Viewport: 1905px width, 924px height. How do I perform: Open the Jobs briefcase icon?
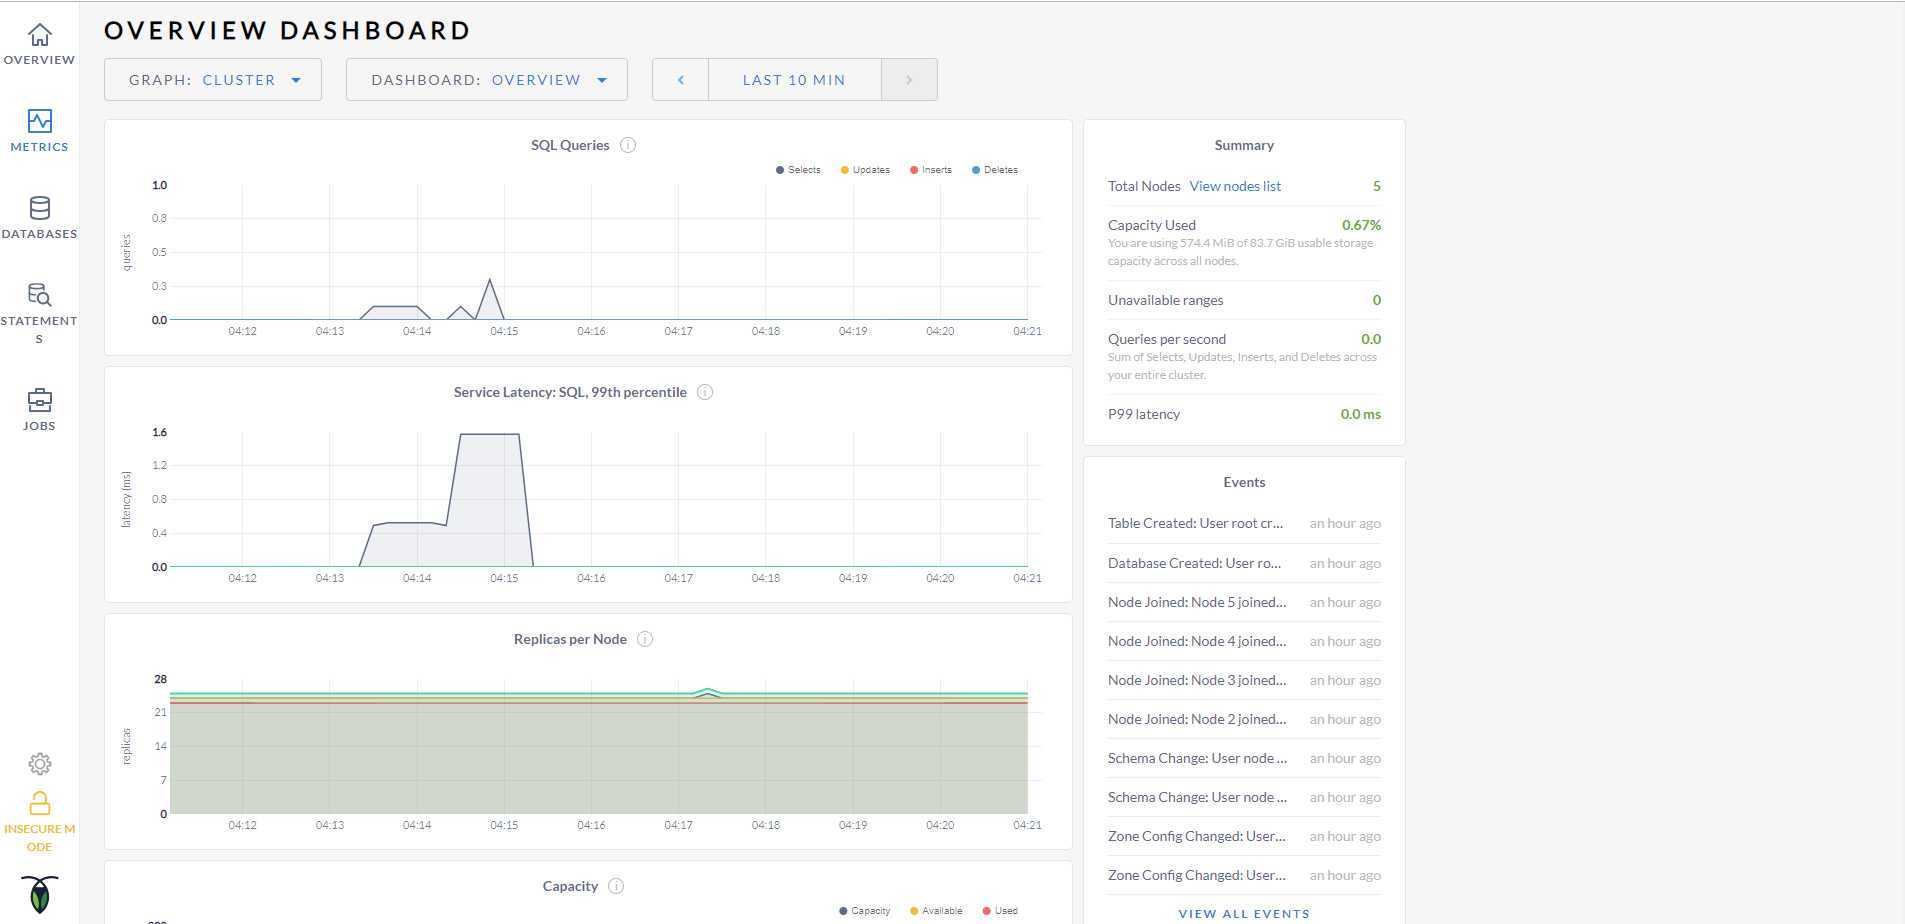pyautogui.click(x=39, y=400)
